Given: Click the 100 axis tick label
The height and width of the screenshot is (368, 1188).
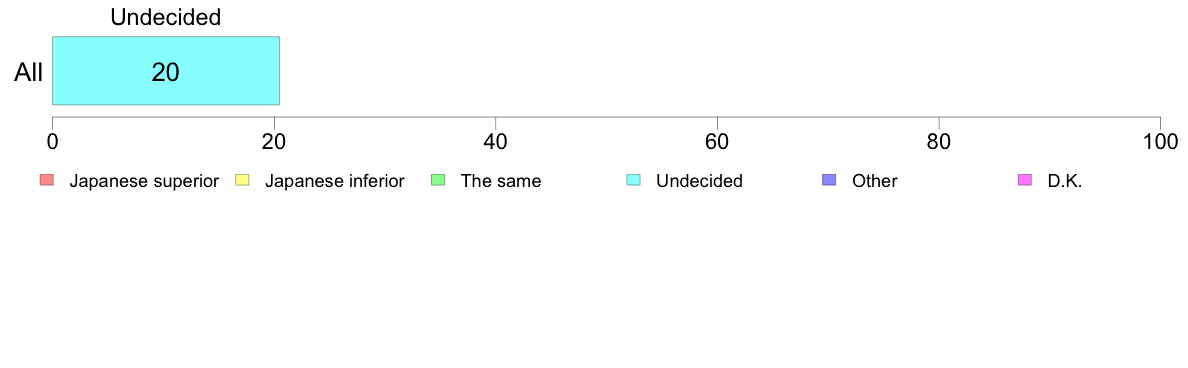Looking at the screenshot, I should tap(1158, 141).
